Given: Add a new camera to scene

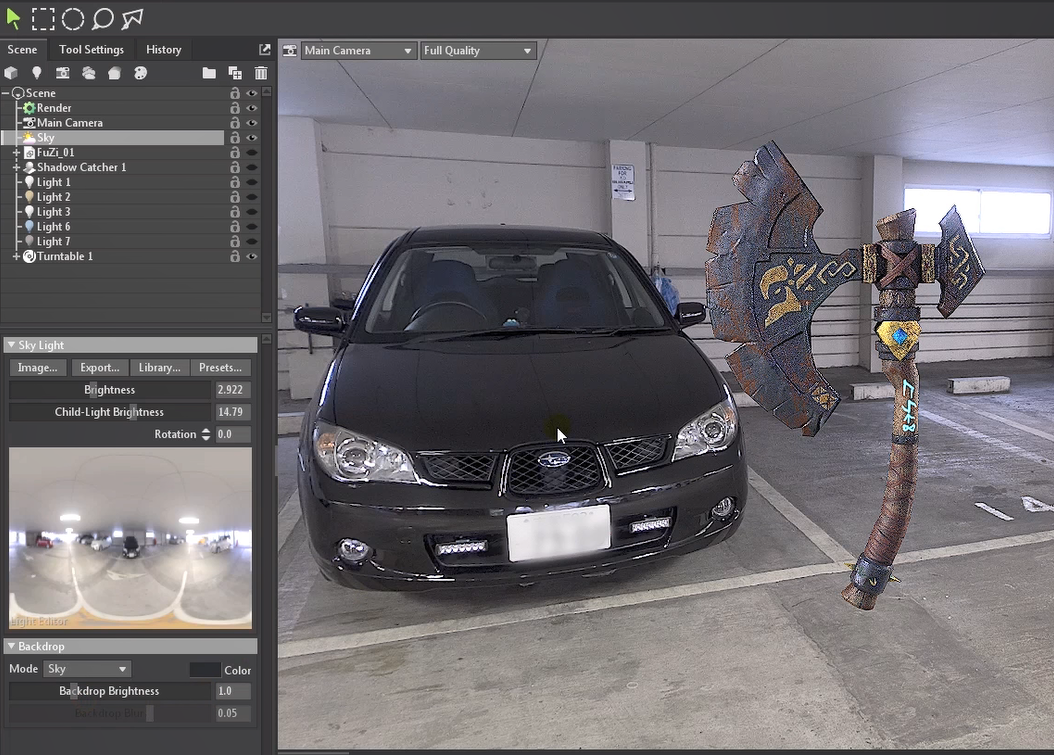Looking at the screenshot, I should tap(63, 73).
